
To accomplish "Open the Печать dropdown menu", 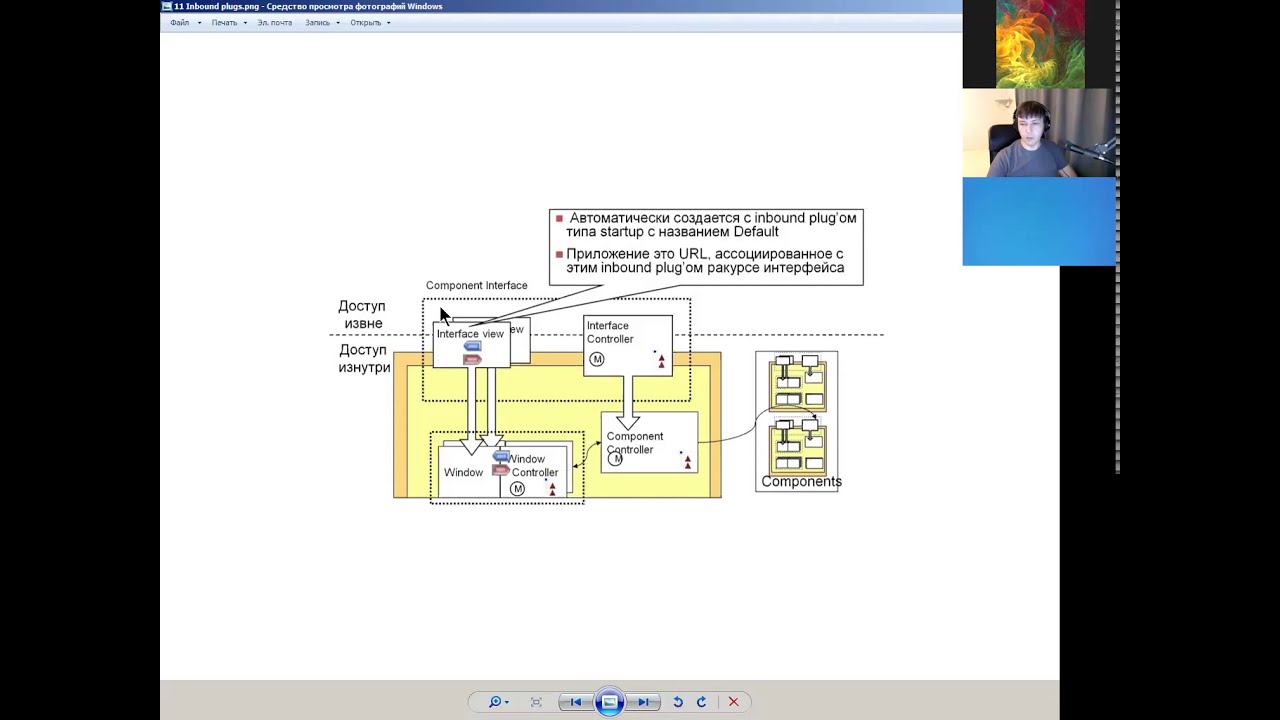I will (x=229, y=22).
